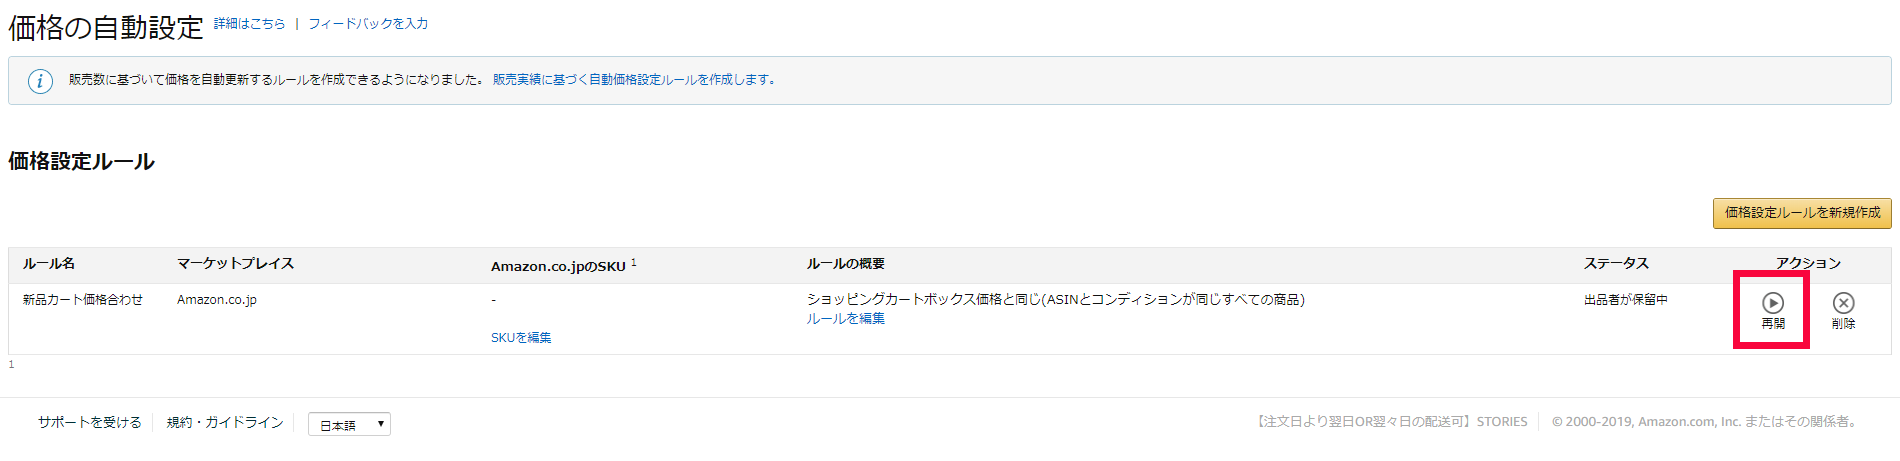Open the サポートを受ける footer link
Screen dimensions: 1900x461
(x=90, y=423)
